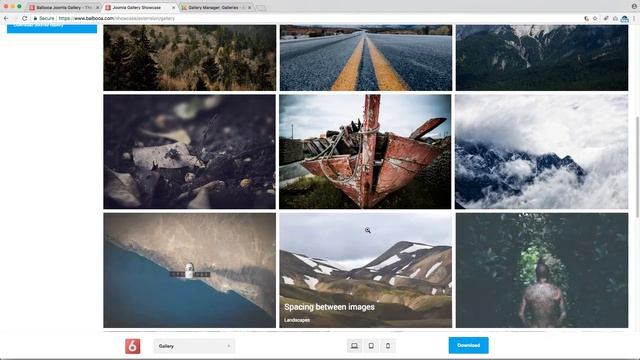Go back to the previous page

click(6, 18)
